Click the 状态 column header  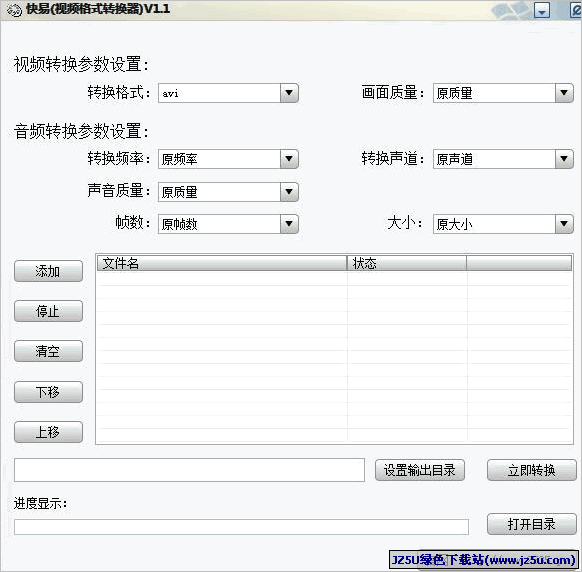407,263
